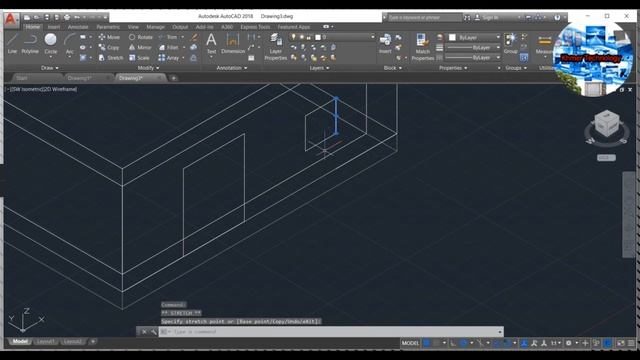
Task: Choose the Stretch tool
Action: pos(111,58)
